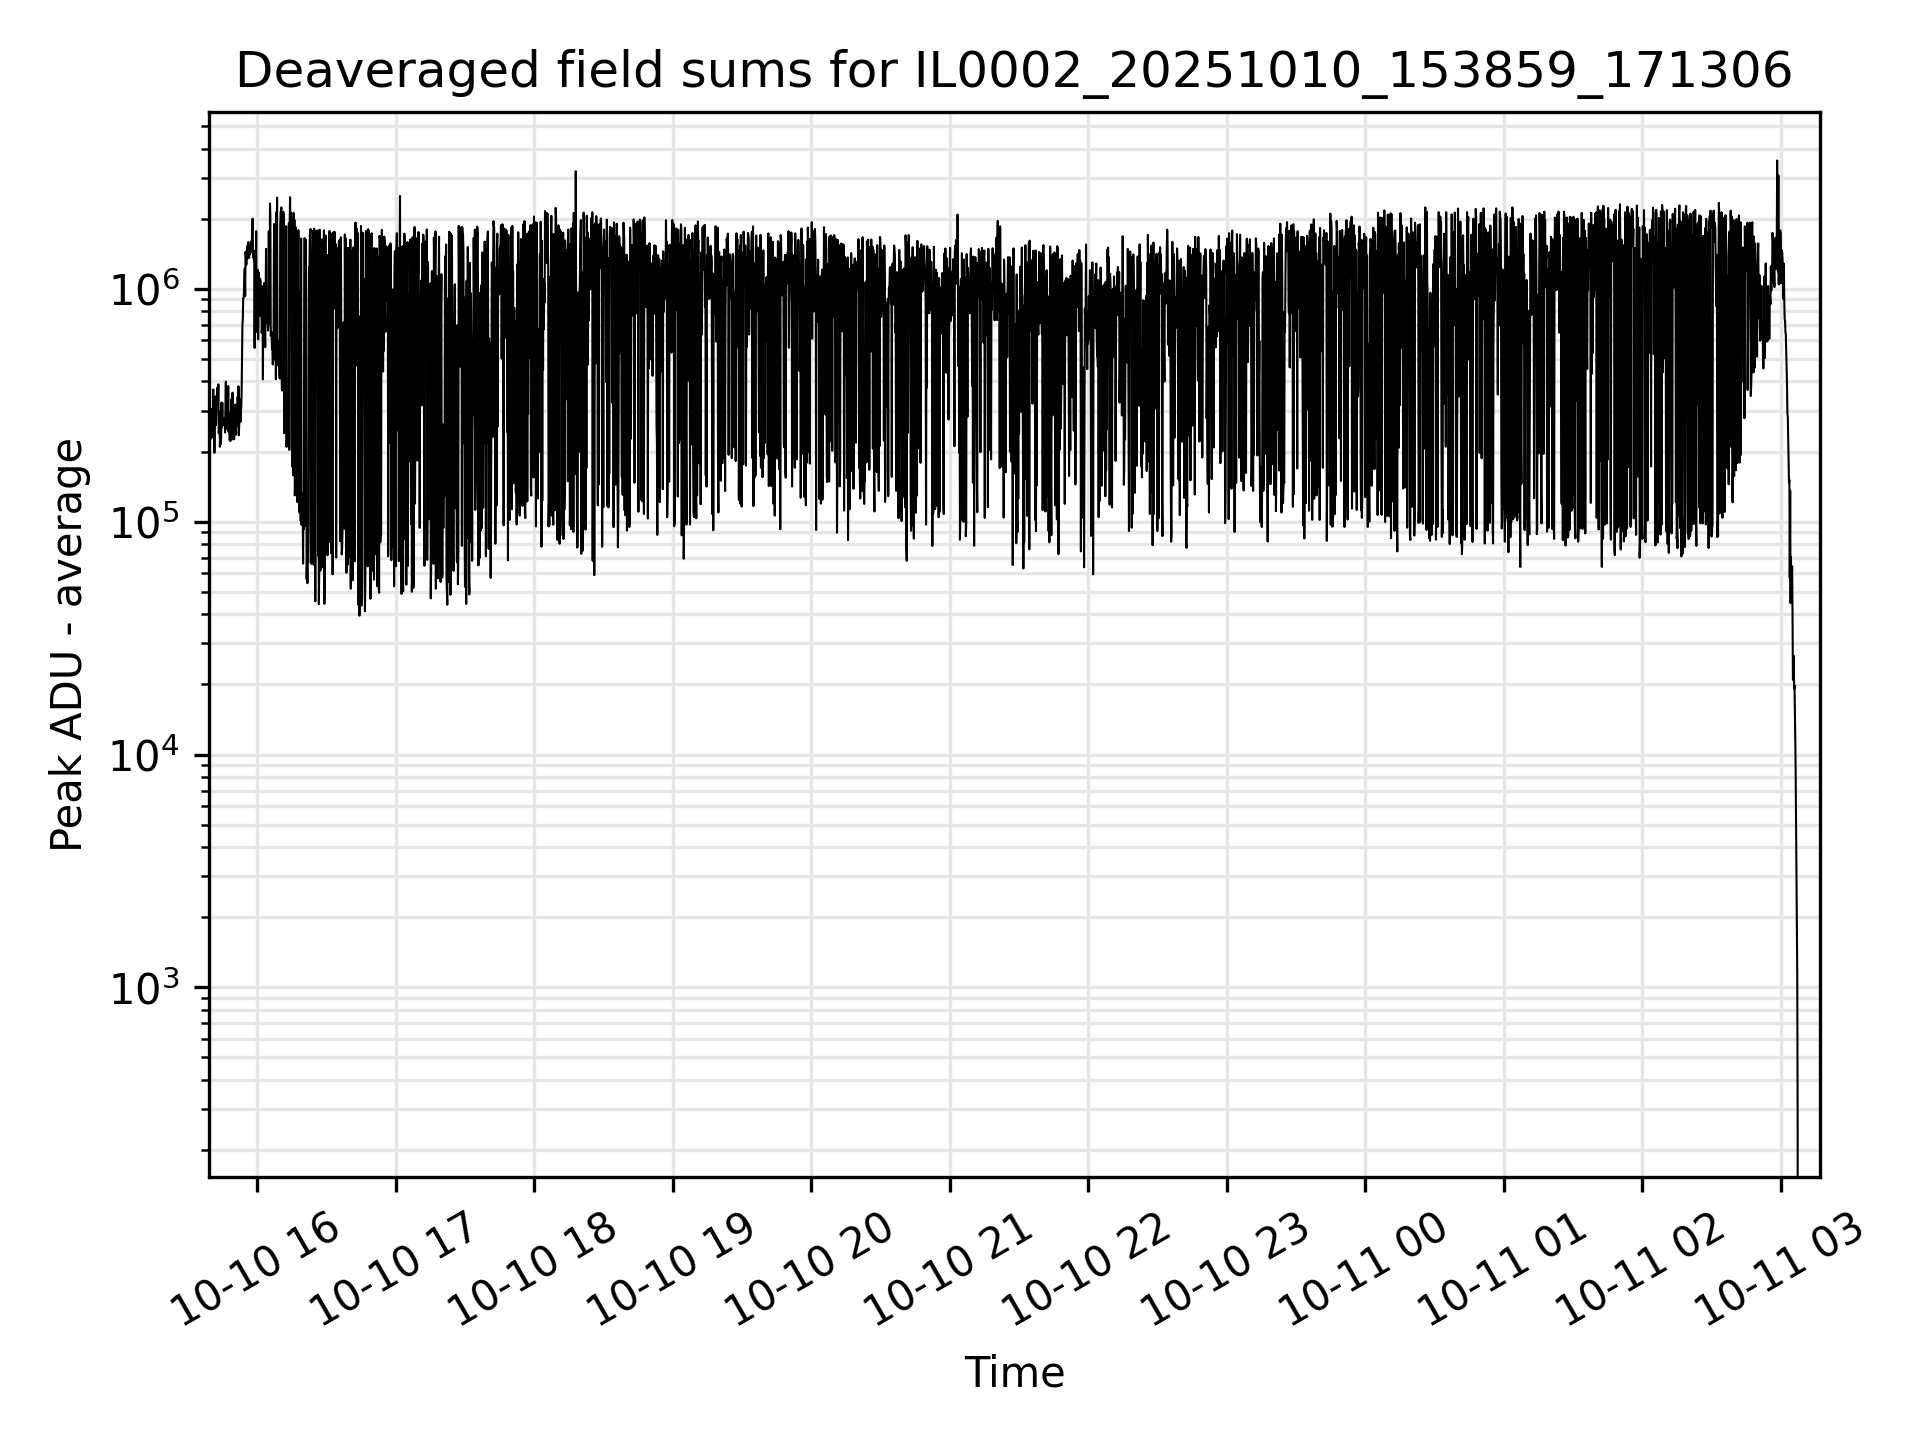Click the '10-10 19' x-axis tick label

[x=670, y=1268]
